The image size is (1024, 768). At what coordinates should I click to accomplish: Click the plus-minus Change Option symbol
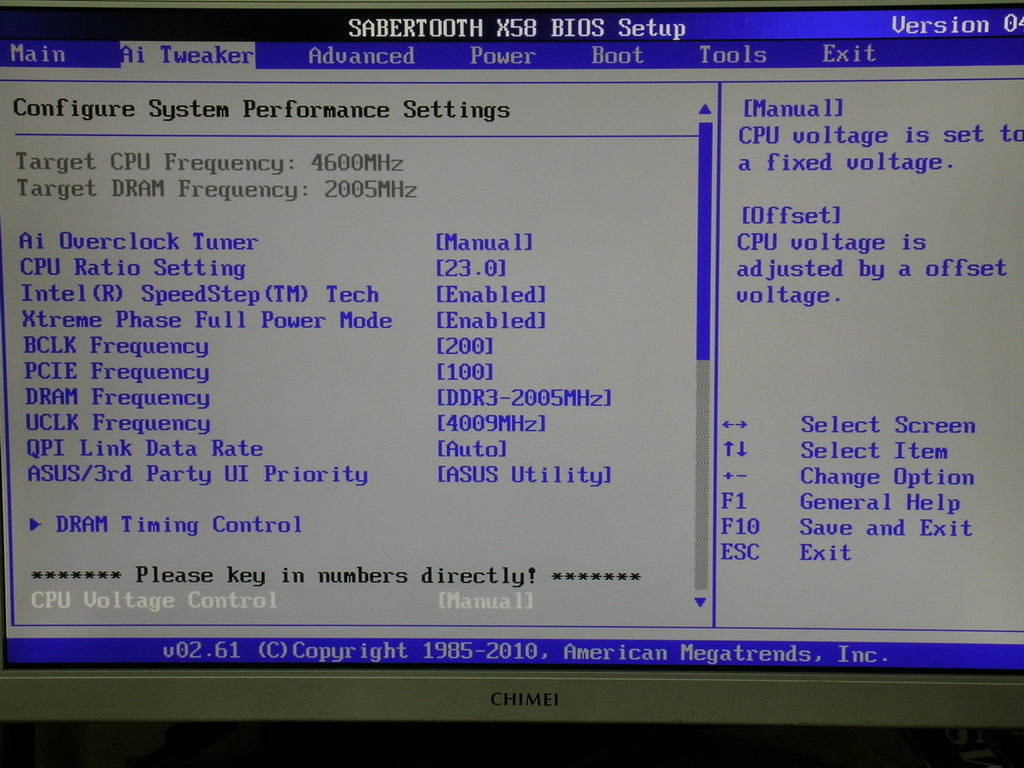pyautogui.click(x=735, y=476)
